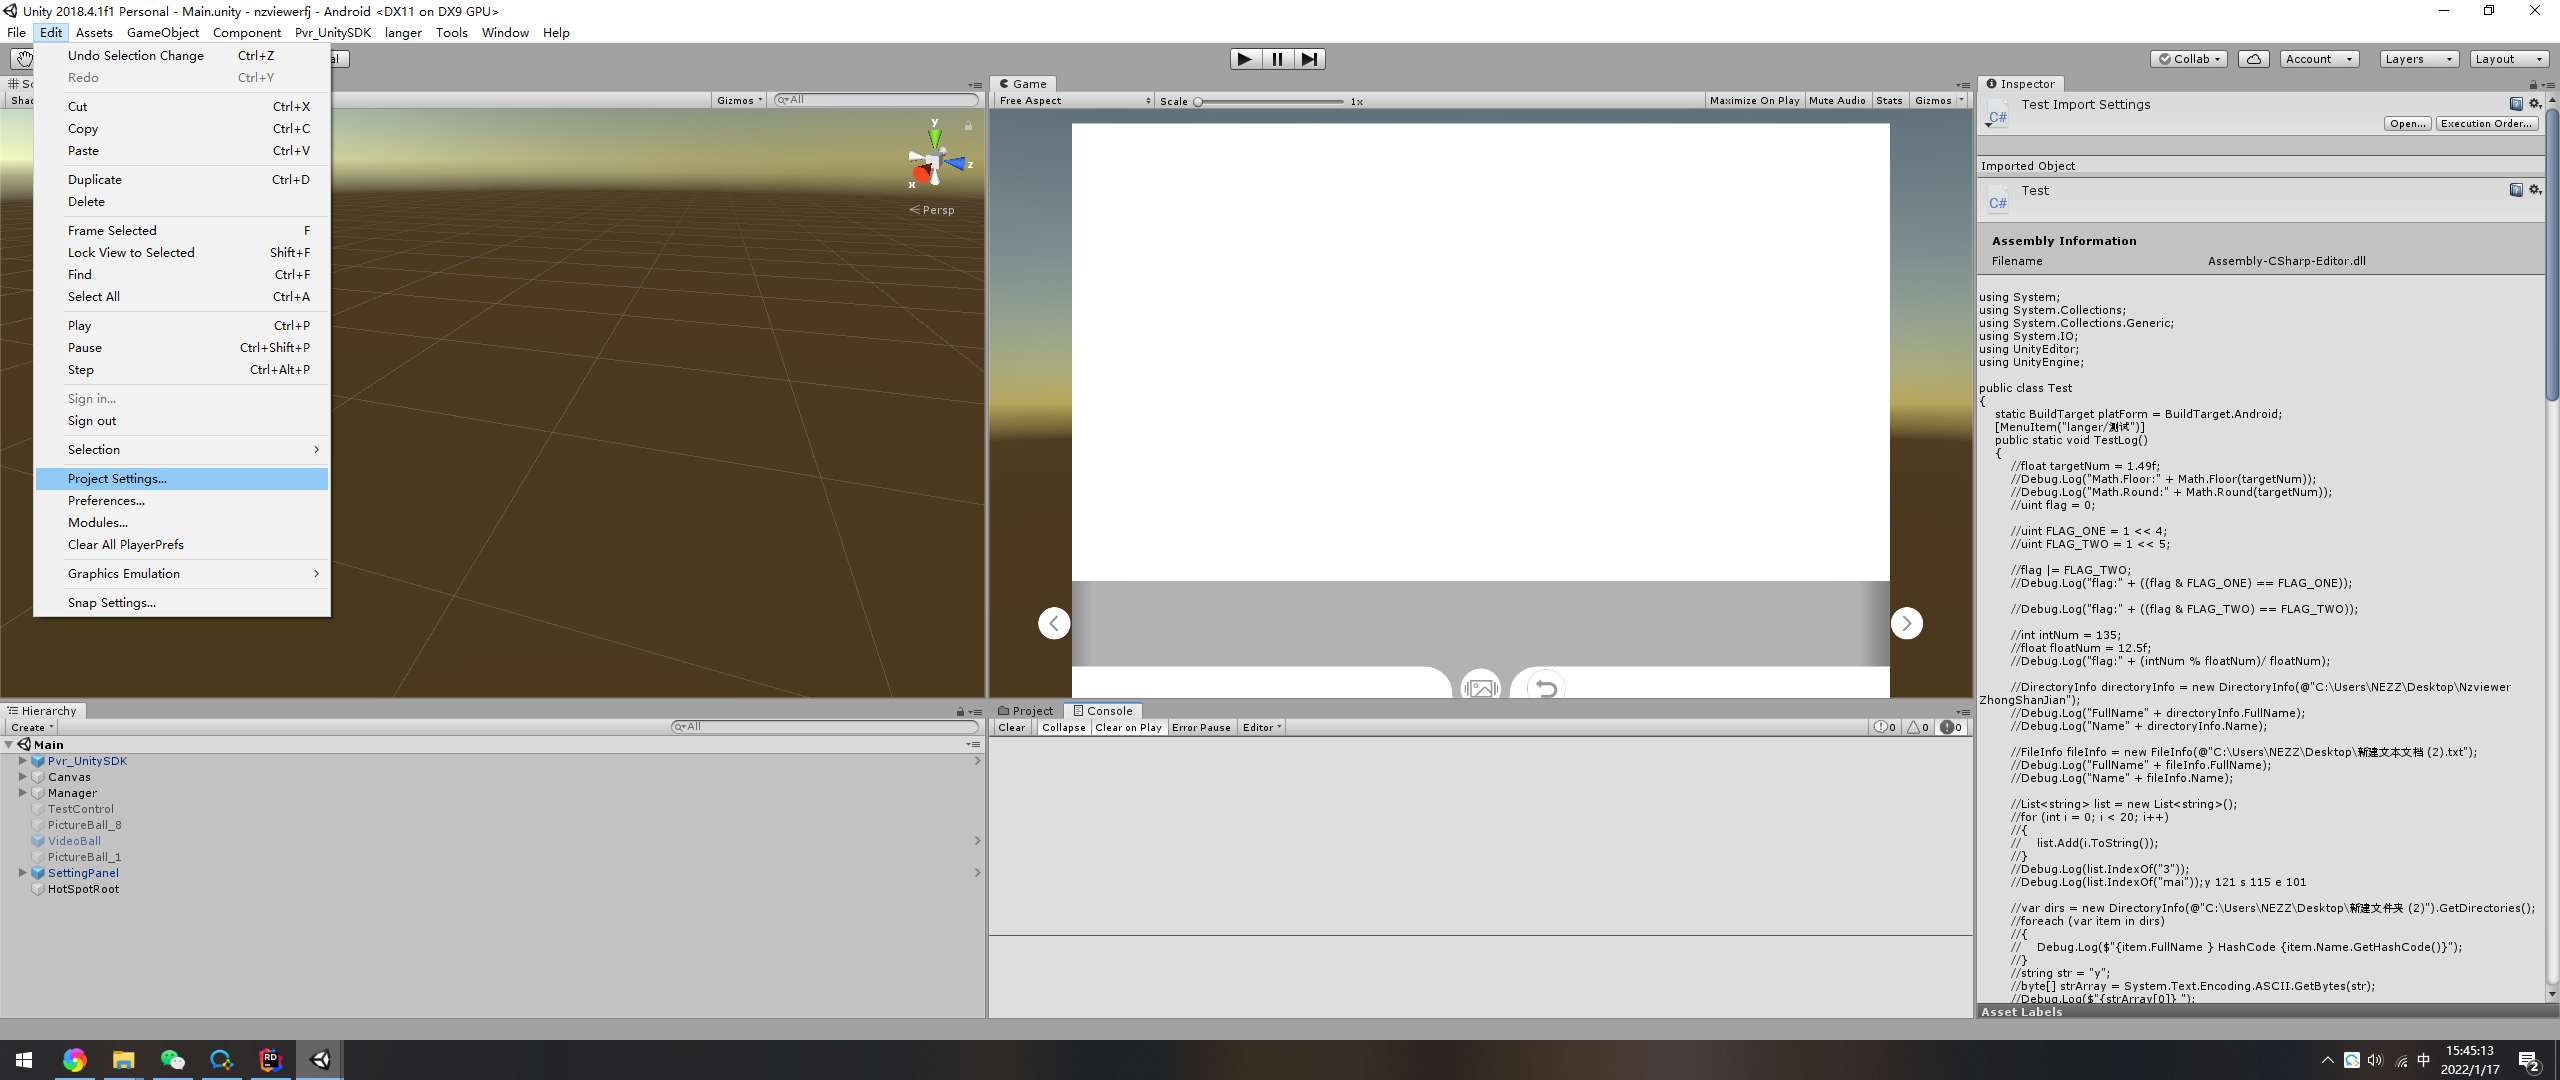Expand the Canvas object in Hierarchy
Screen dimensions: 2560x1080
click(x=22, y=777)
